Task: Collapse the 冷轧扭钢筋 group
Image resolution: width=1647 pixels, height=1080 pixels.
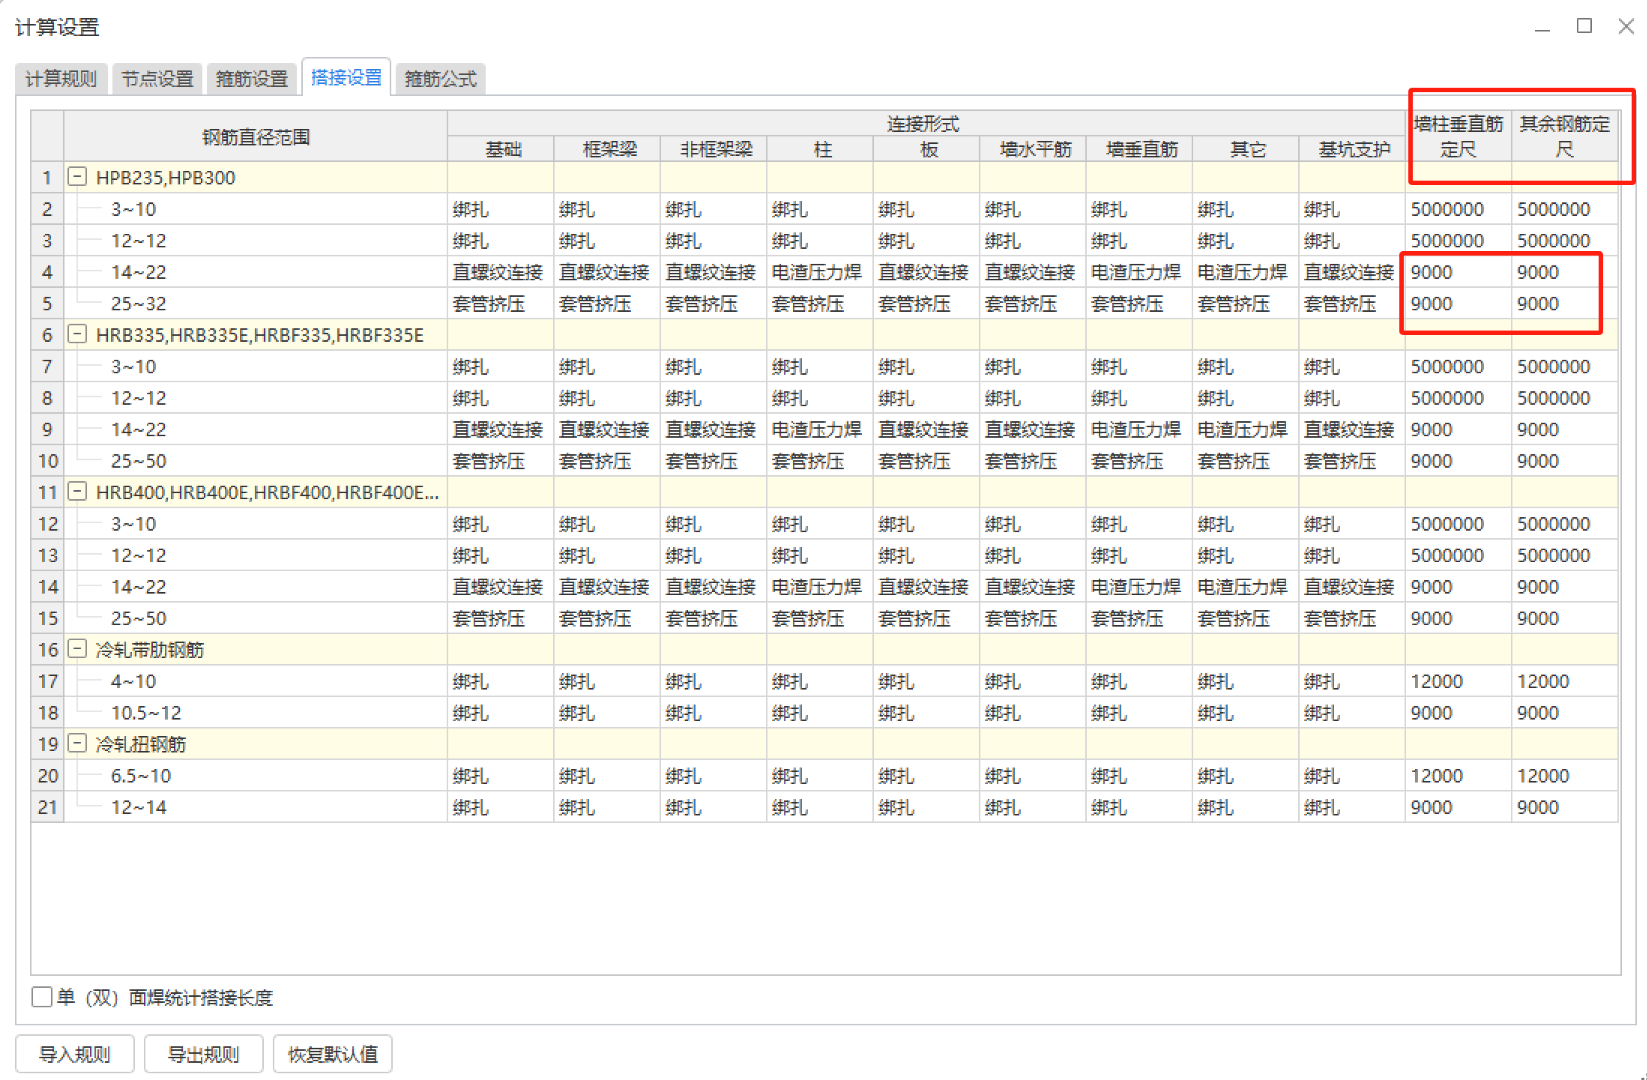Action: click(77, 743)
